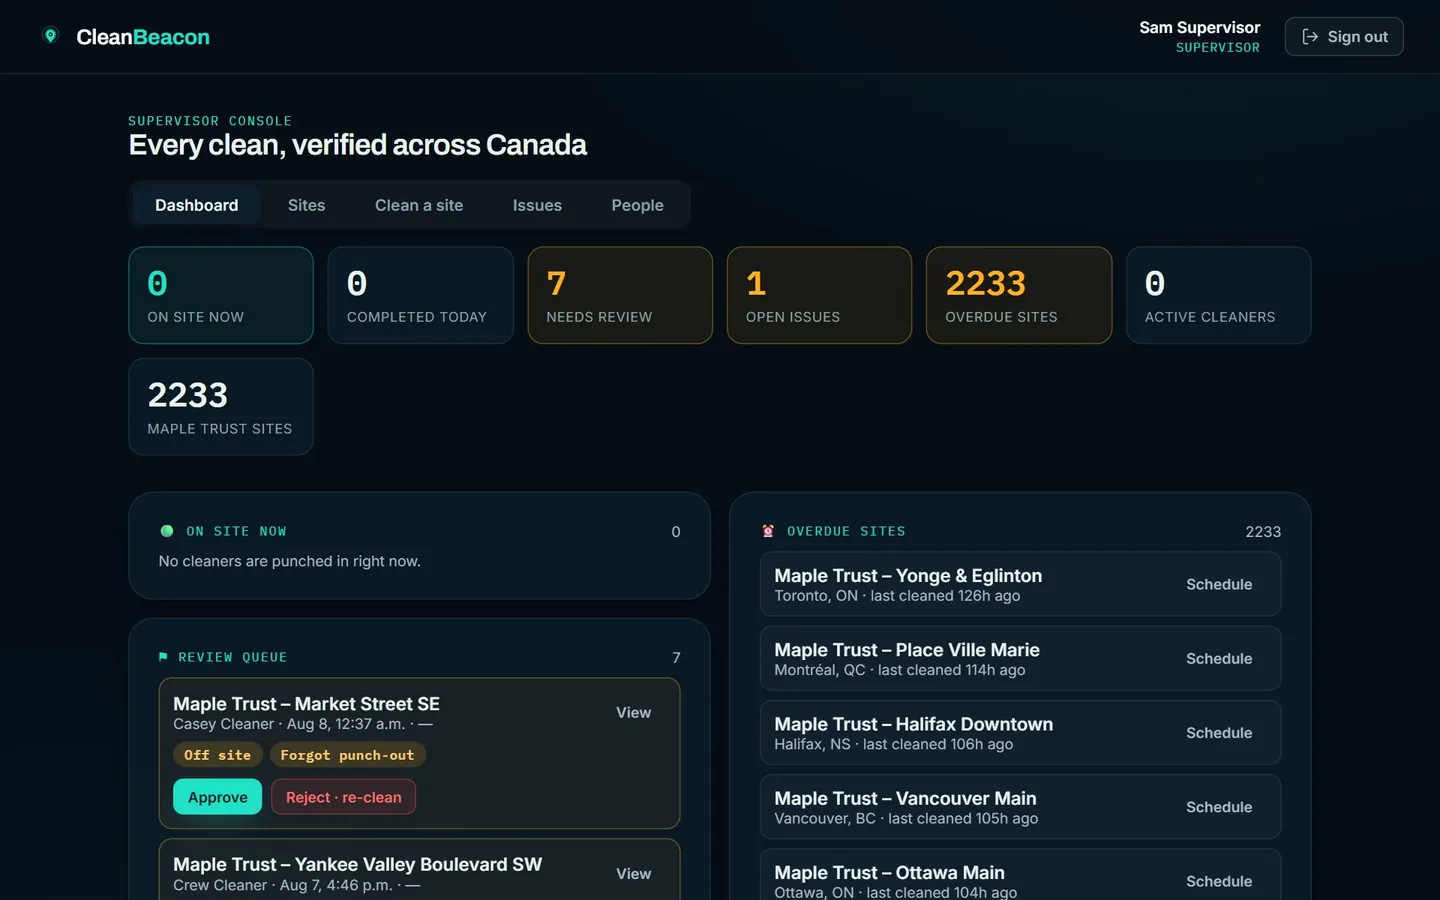Screen dimensions: 1440x900
Task: Open the Open Issues stat card
Action: pyautogui.click(x=820, y=295)
